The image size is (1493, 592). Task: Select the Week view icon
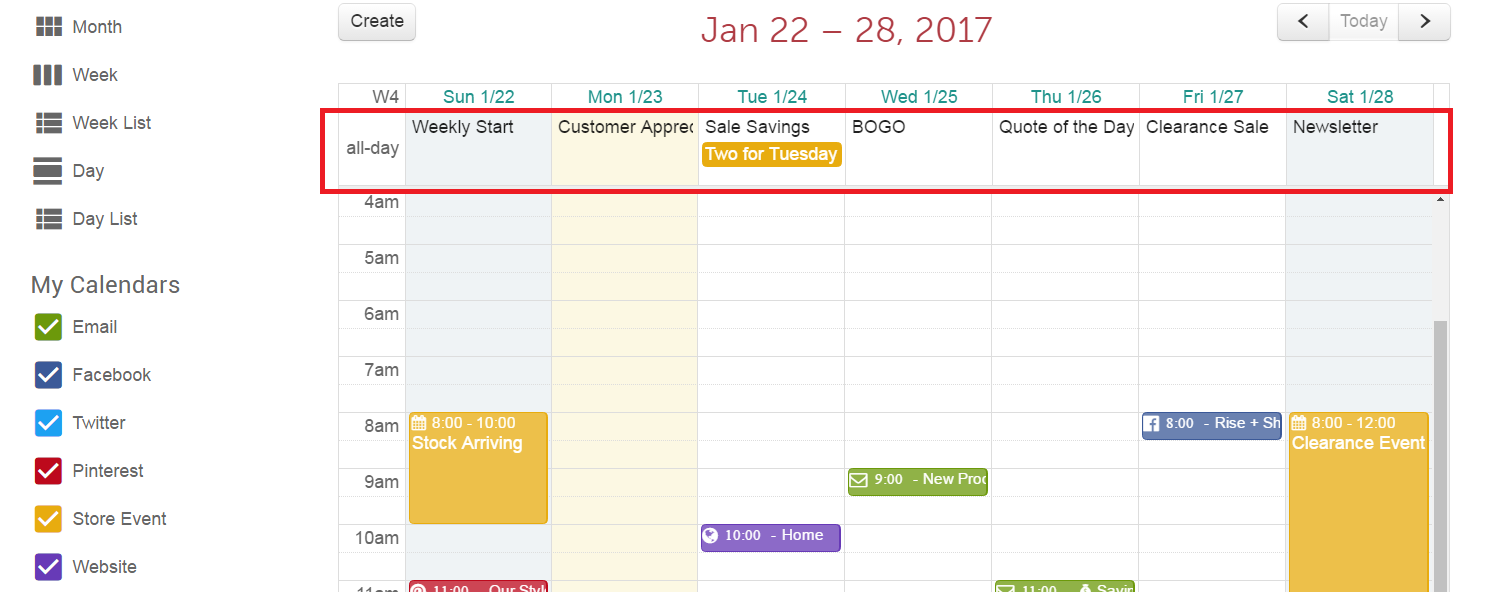(x=48, y=75)
